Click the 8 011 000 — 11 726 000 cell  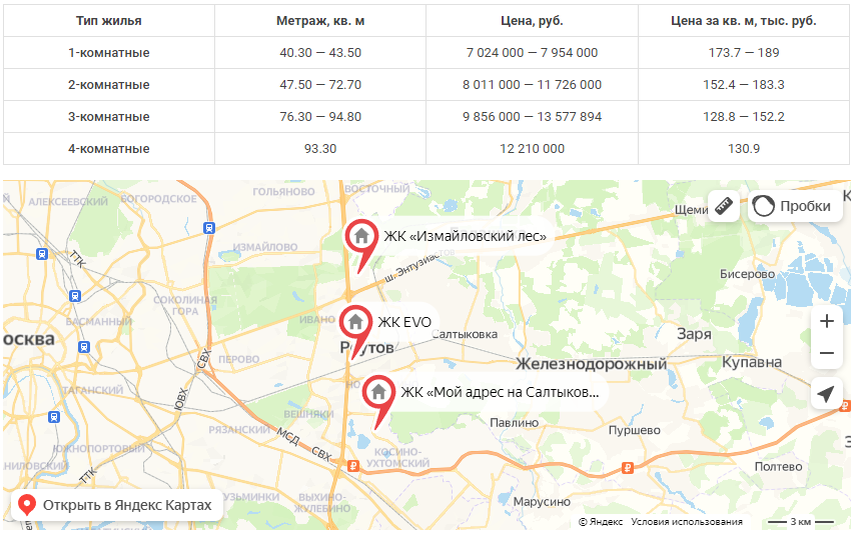[x=532, y=85]
